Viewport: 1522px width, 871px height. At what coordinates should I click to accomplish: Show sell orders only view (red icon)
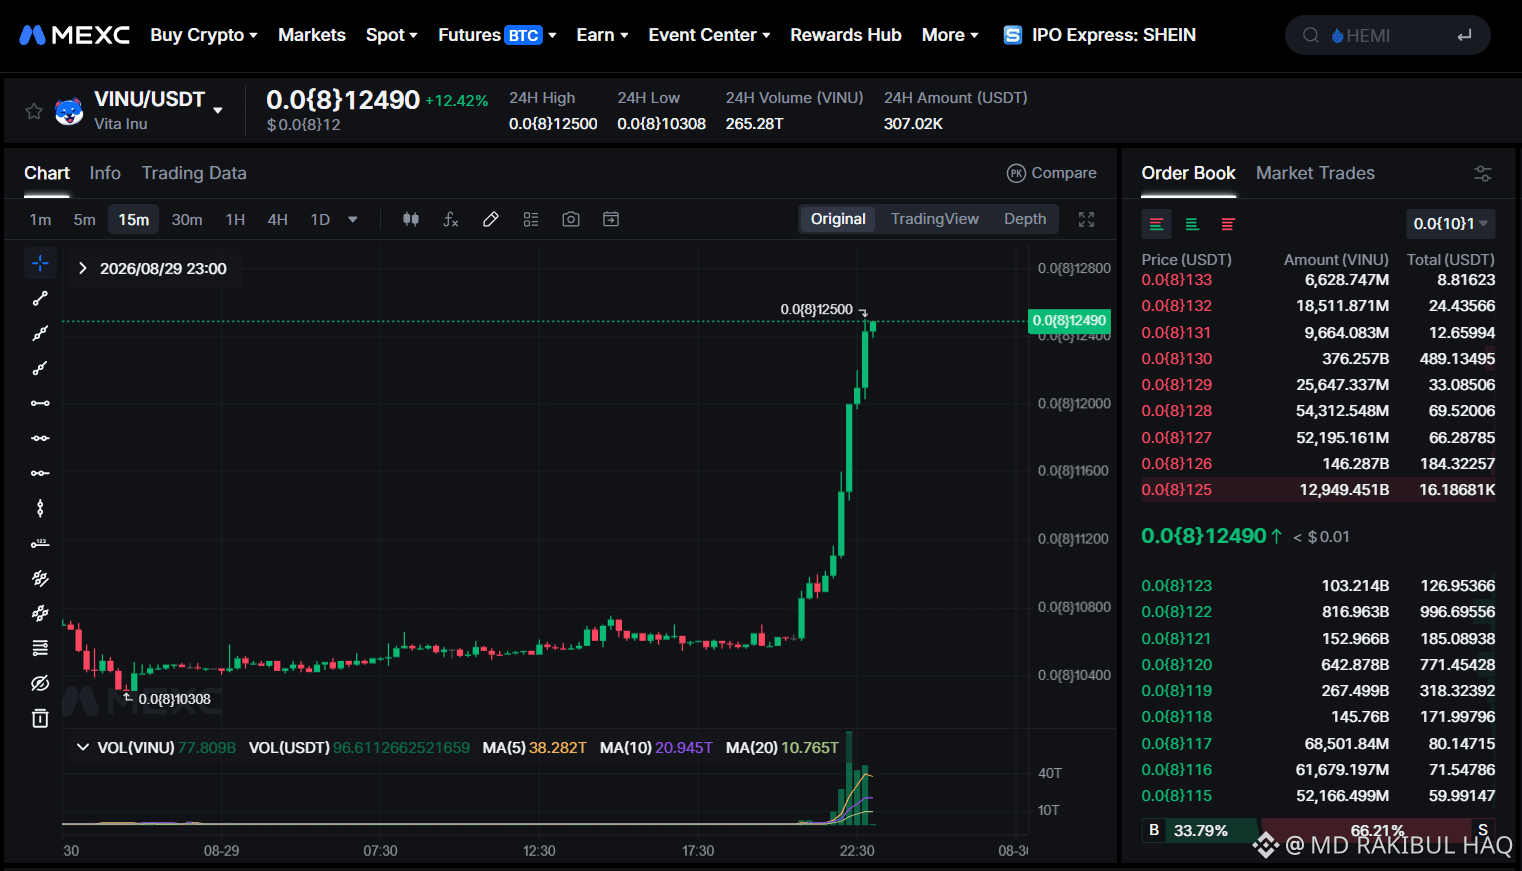[1228, 224]
